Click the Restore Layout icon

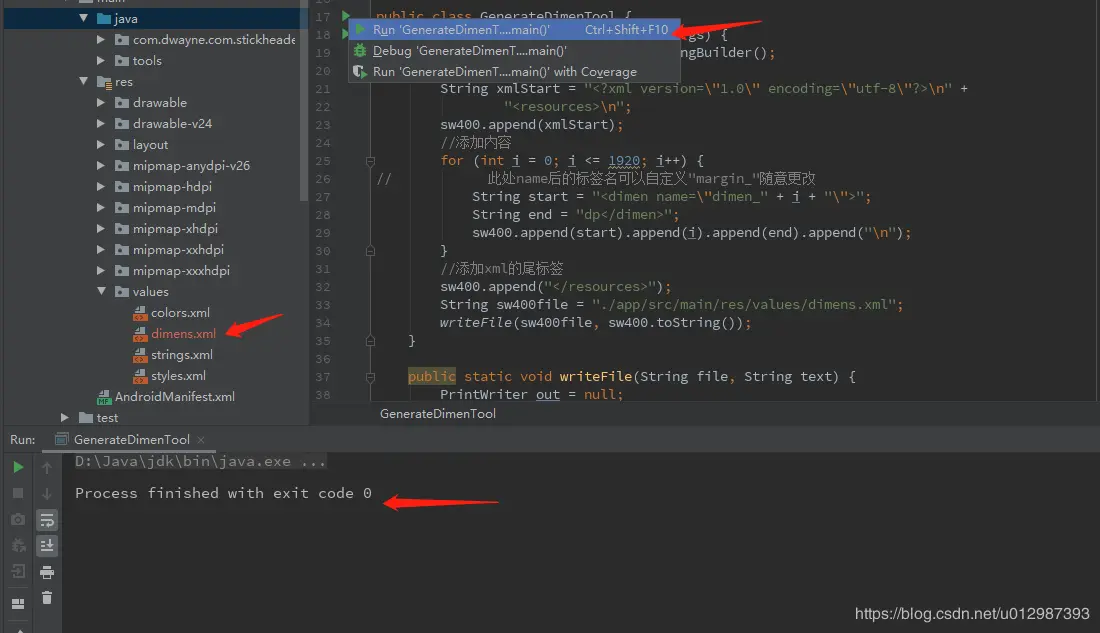(x=18, y=604)
